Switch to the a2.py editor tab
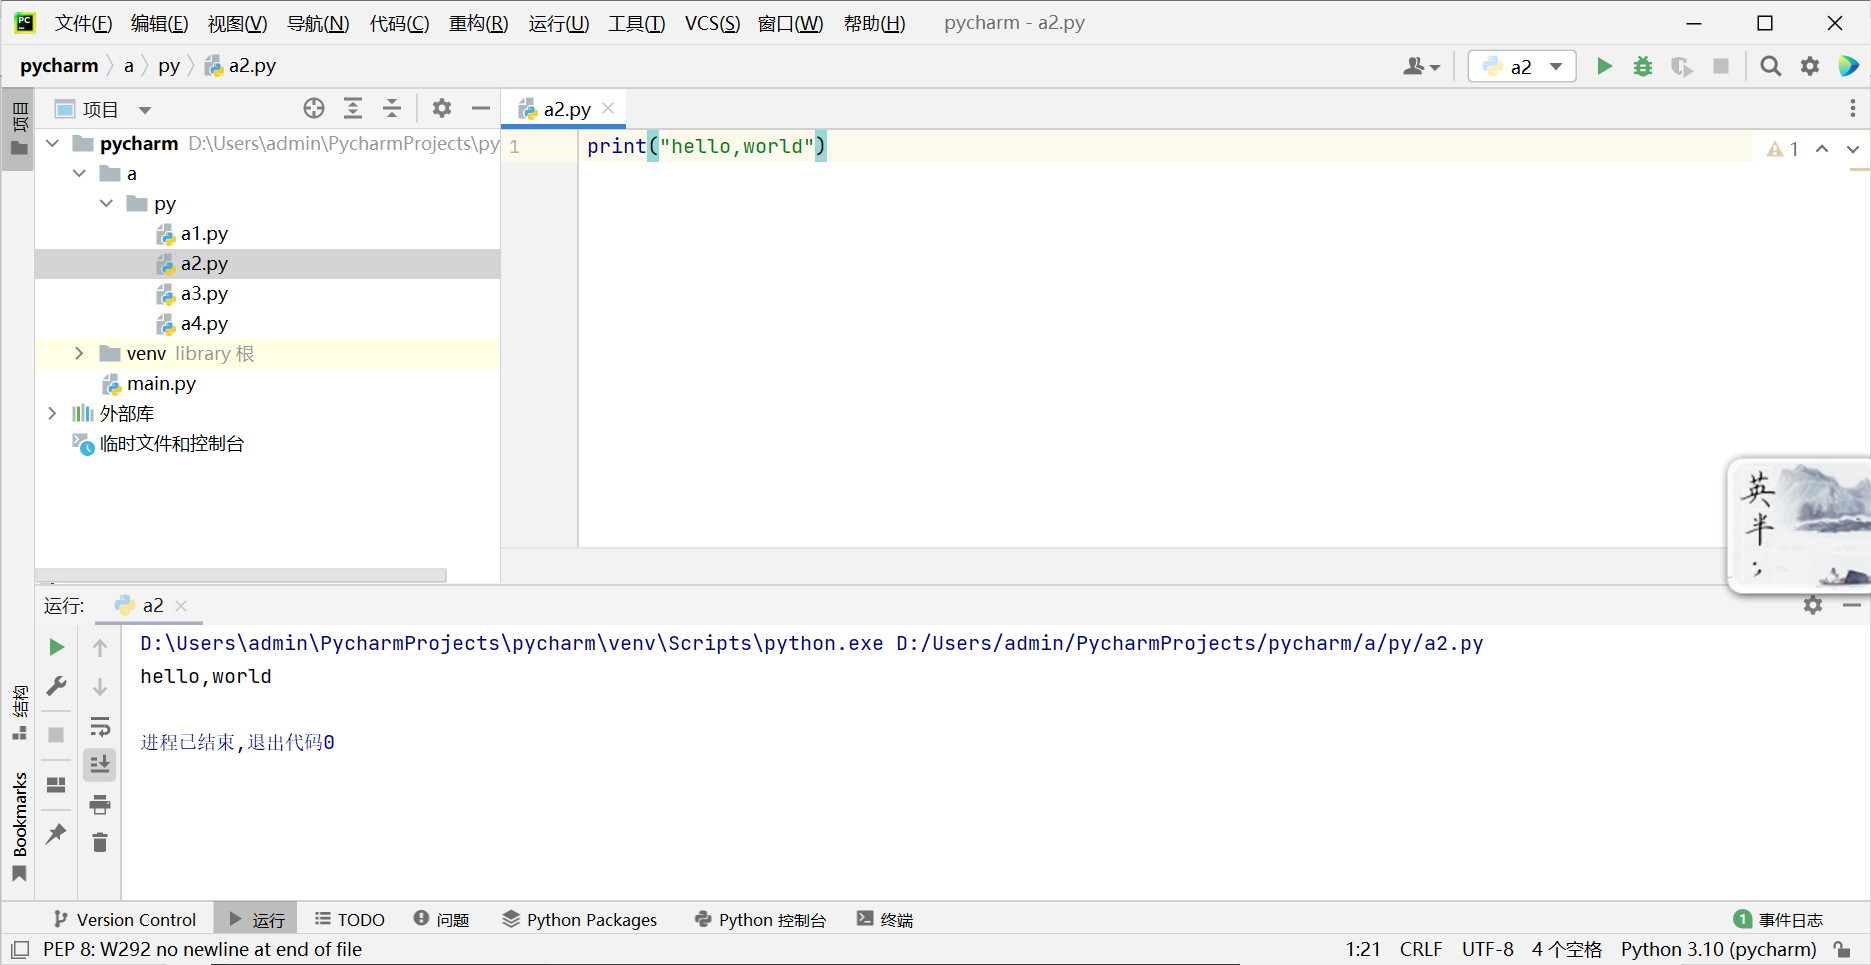 [x=566, y=109]
